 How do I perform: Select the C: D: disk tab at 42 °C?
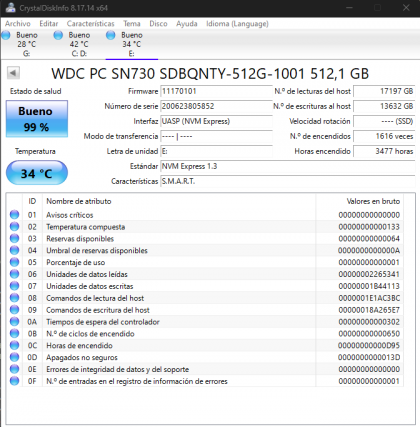click(x=79, y=44)
